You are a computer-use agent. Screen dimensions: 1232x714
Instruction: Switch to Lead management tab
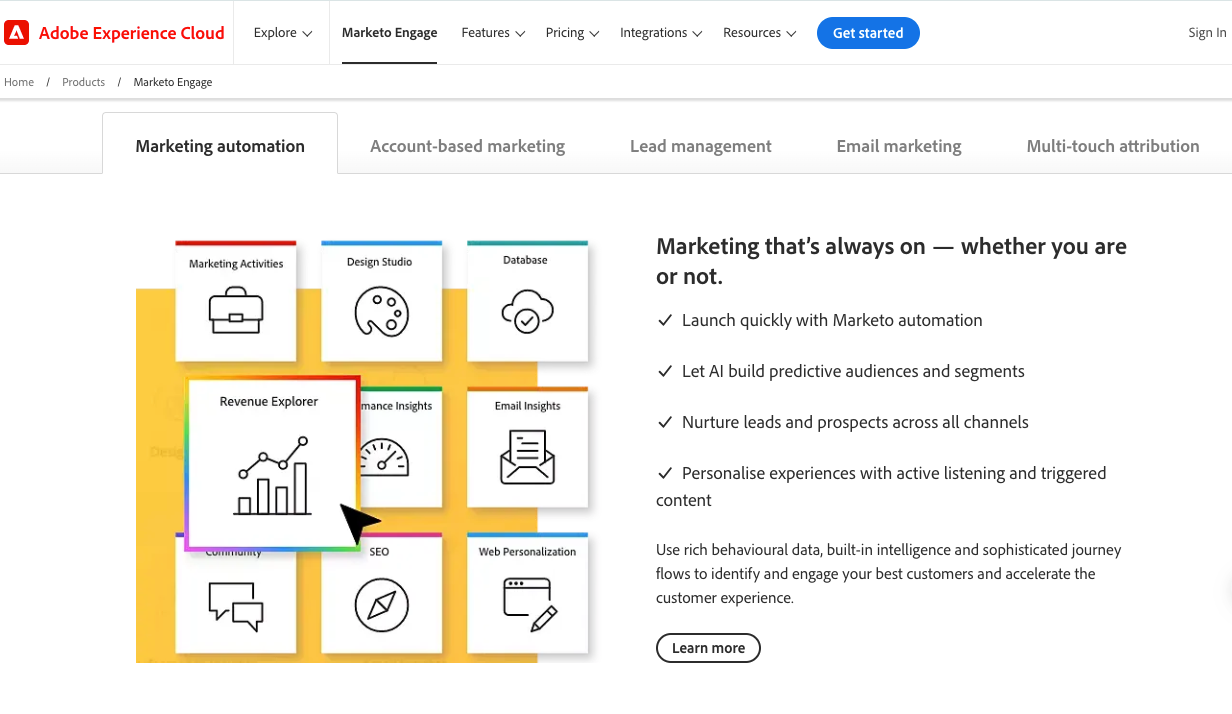[701, 146]
